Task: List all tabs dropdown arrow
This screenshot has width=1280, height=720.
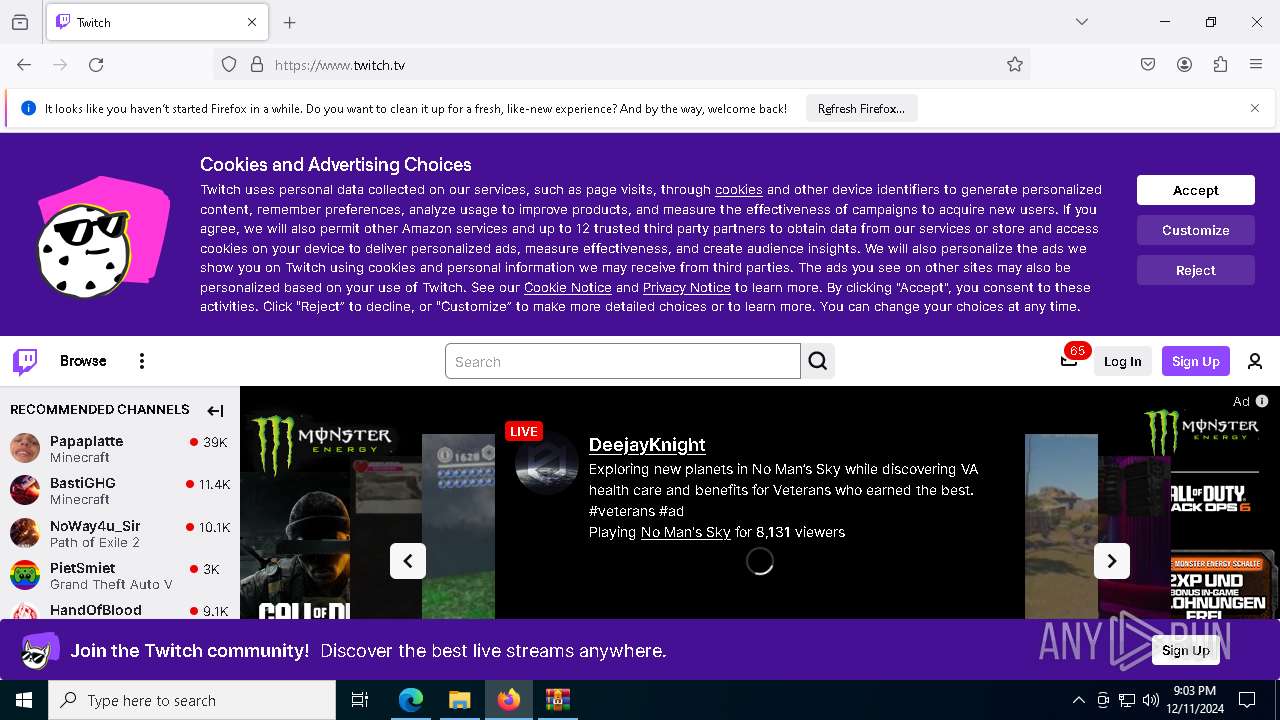Action: (x=1082, y=22)
